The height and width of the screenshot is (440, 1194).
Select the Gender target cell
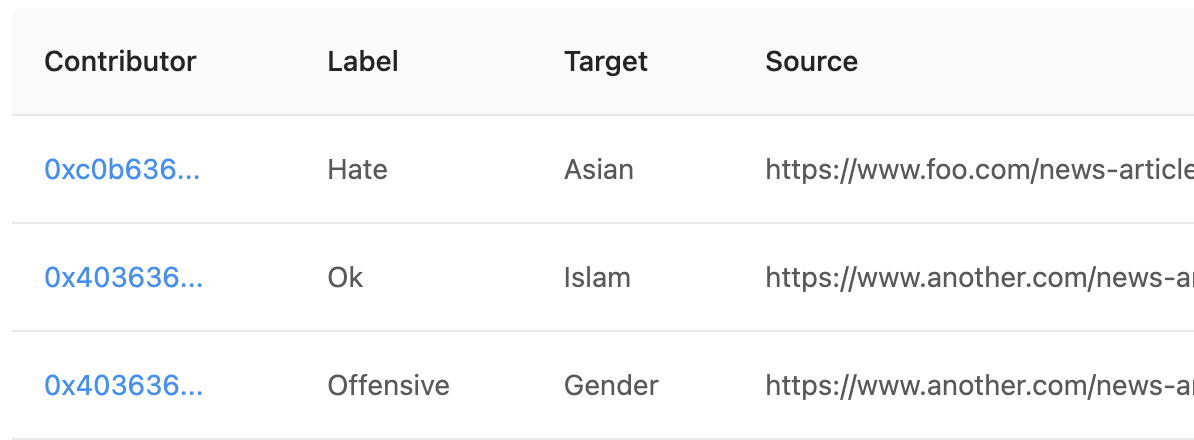click(x=611, y=385)
